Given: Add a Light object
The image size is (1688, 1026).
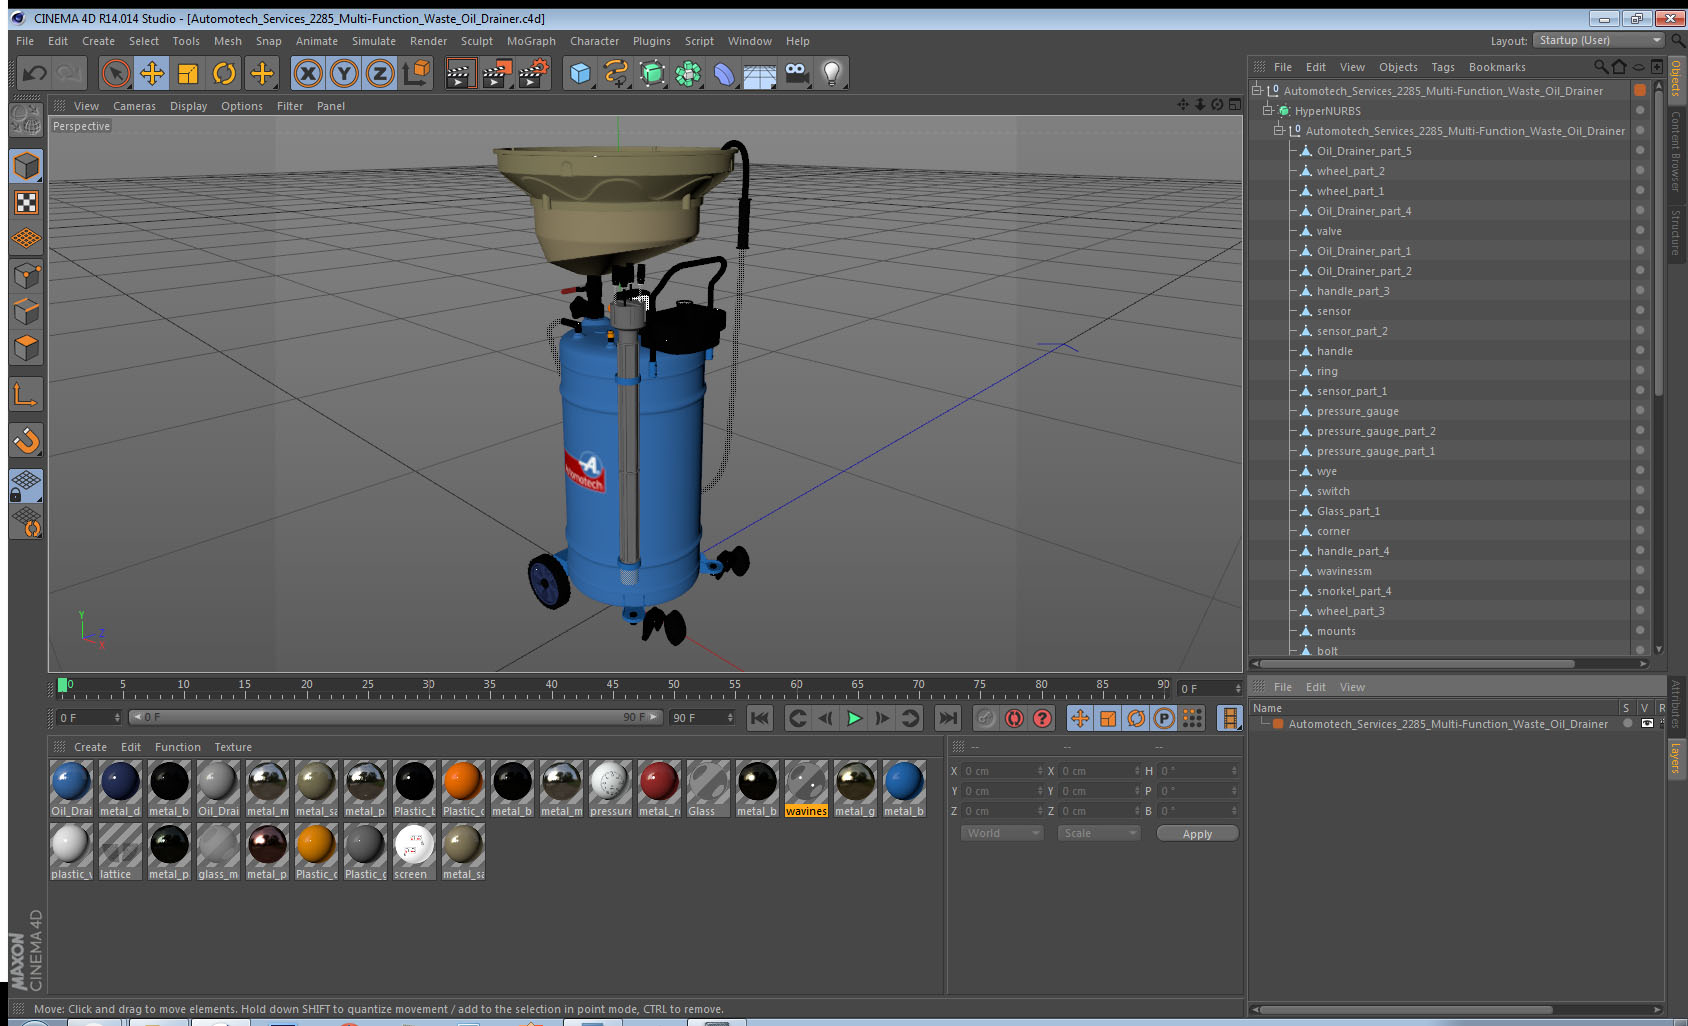Looking at the screenshot, I should [x=832, y=73].
